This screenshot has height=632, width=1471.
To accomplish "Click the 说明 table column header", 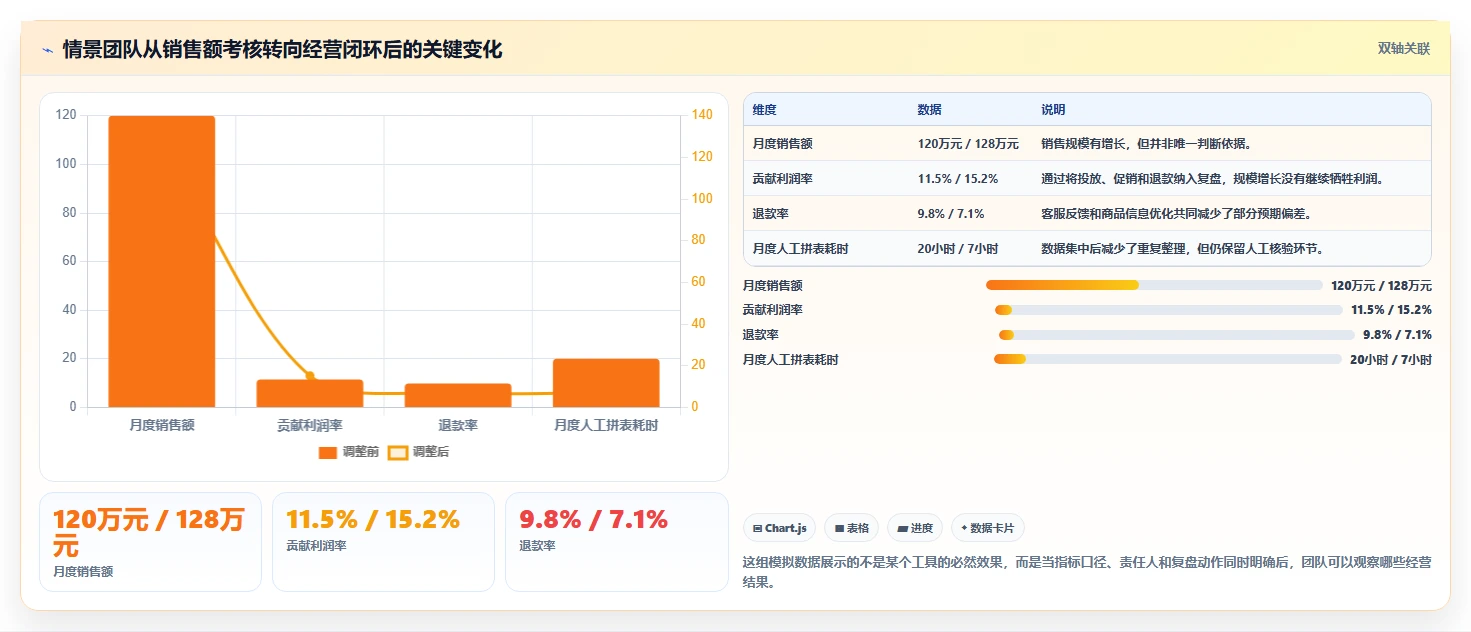I will (1054, 110).
